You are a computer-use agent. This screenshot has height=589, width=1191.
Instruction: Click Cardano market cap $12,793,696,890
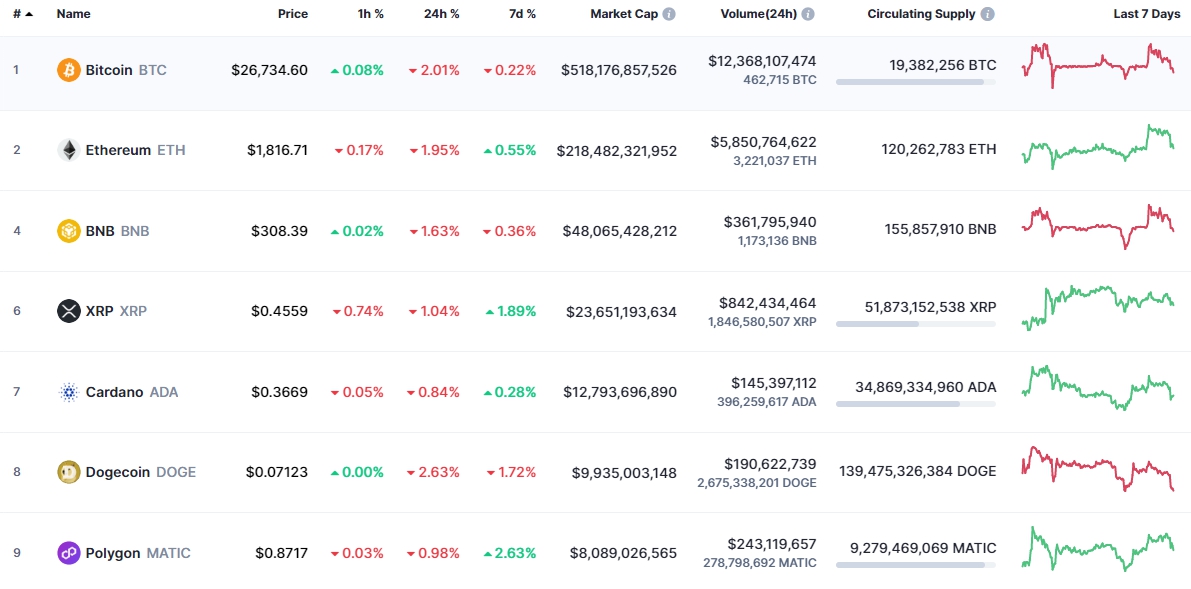pyautogui.click(x=620, y=392)
